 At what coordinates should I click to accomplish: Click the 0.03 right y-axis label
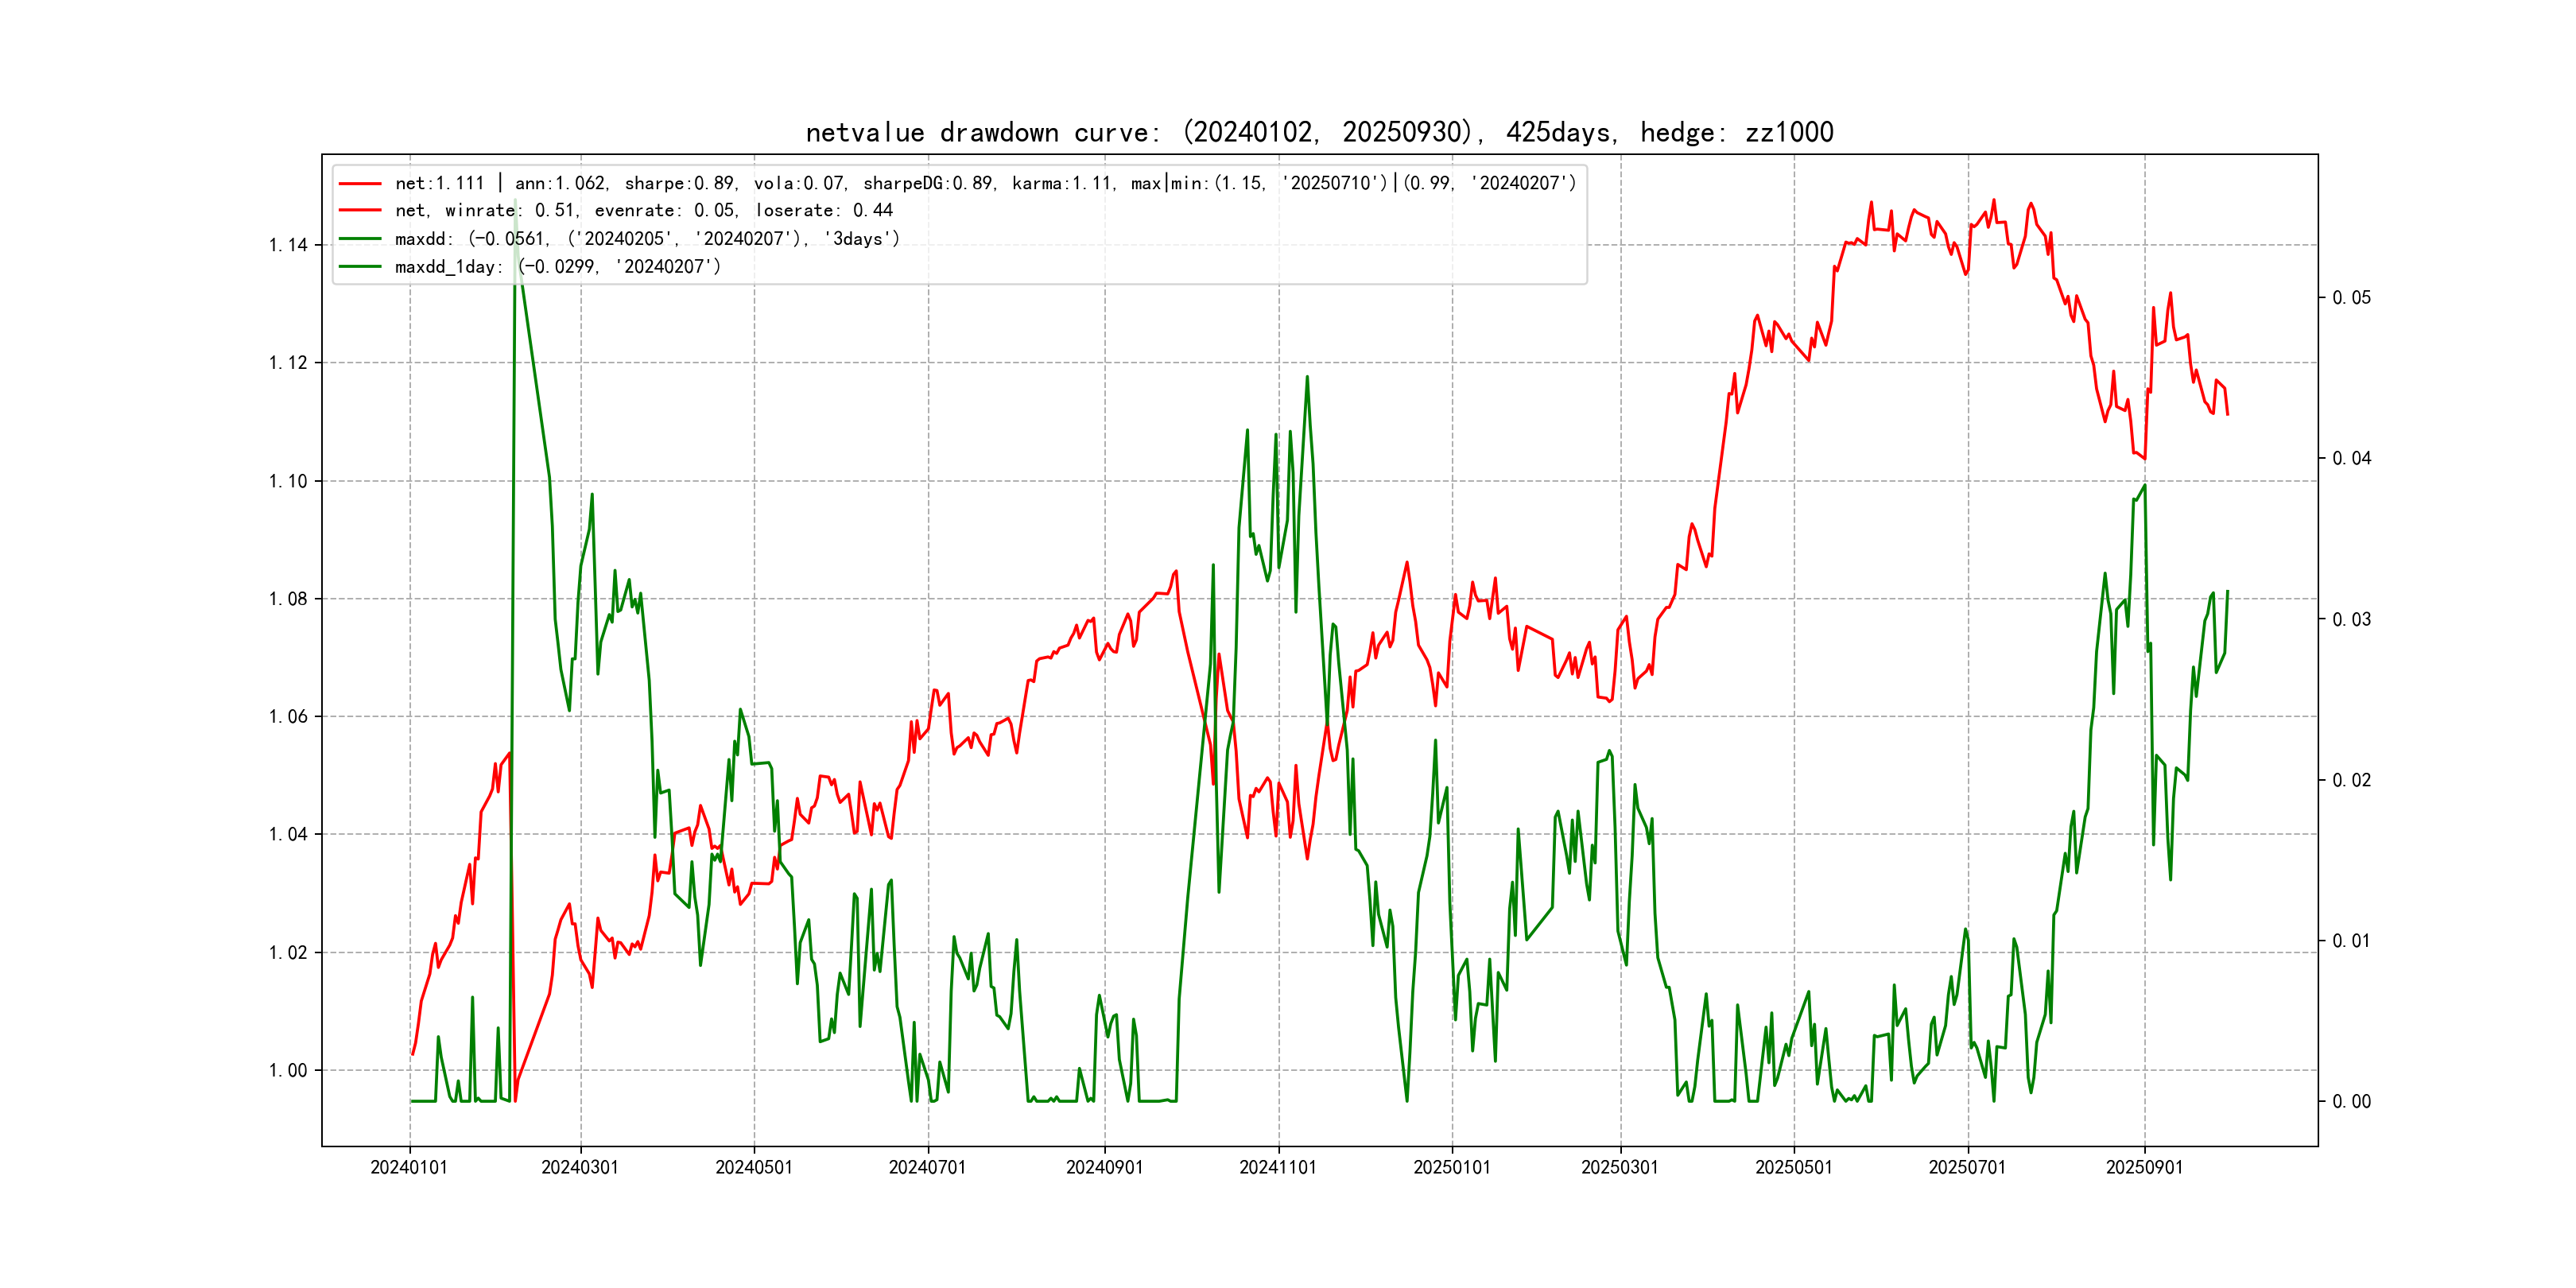2351,620
